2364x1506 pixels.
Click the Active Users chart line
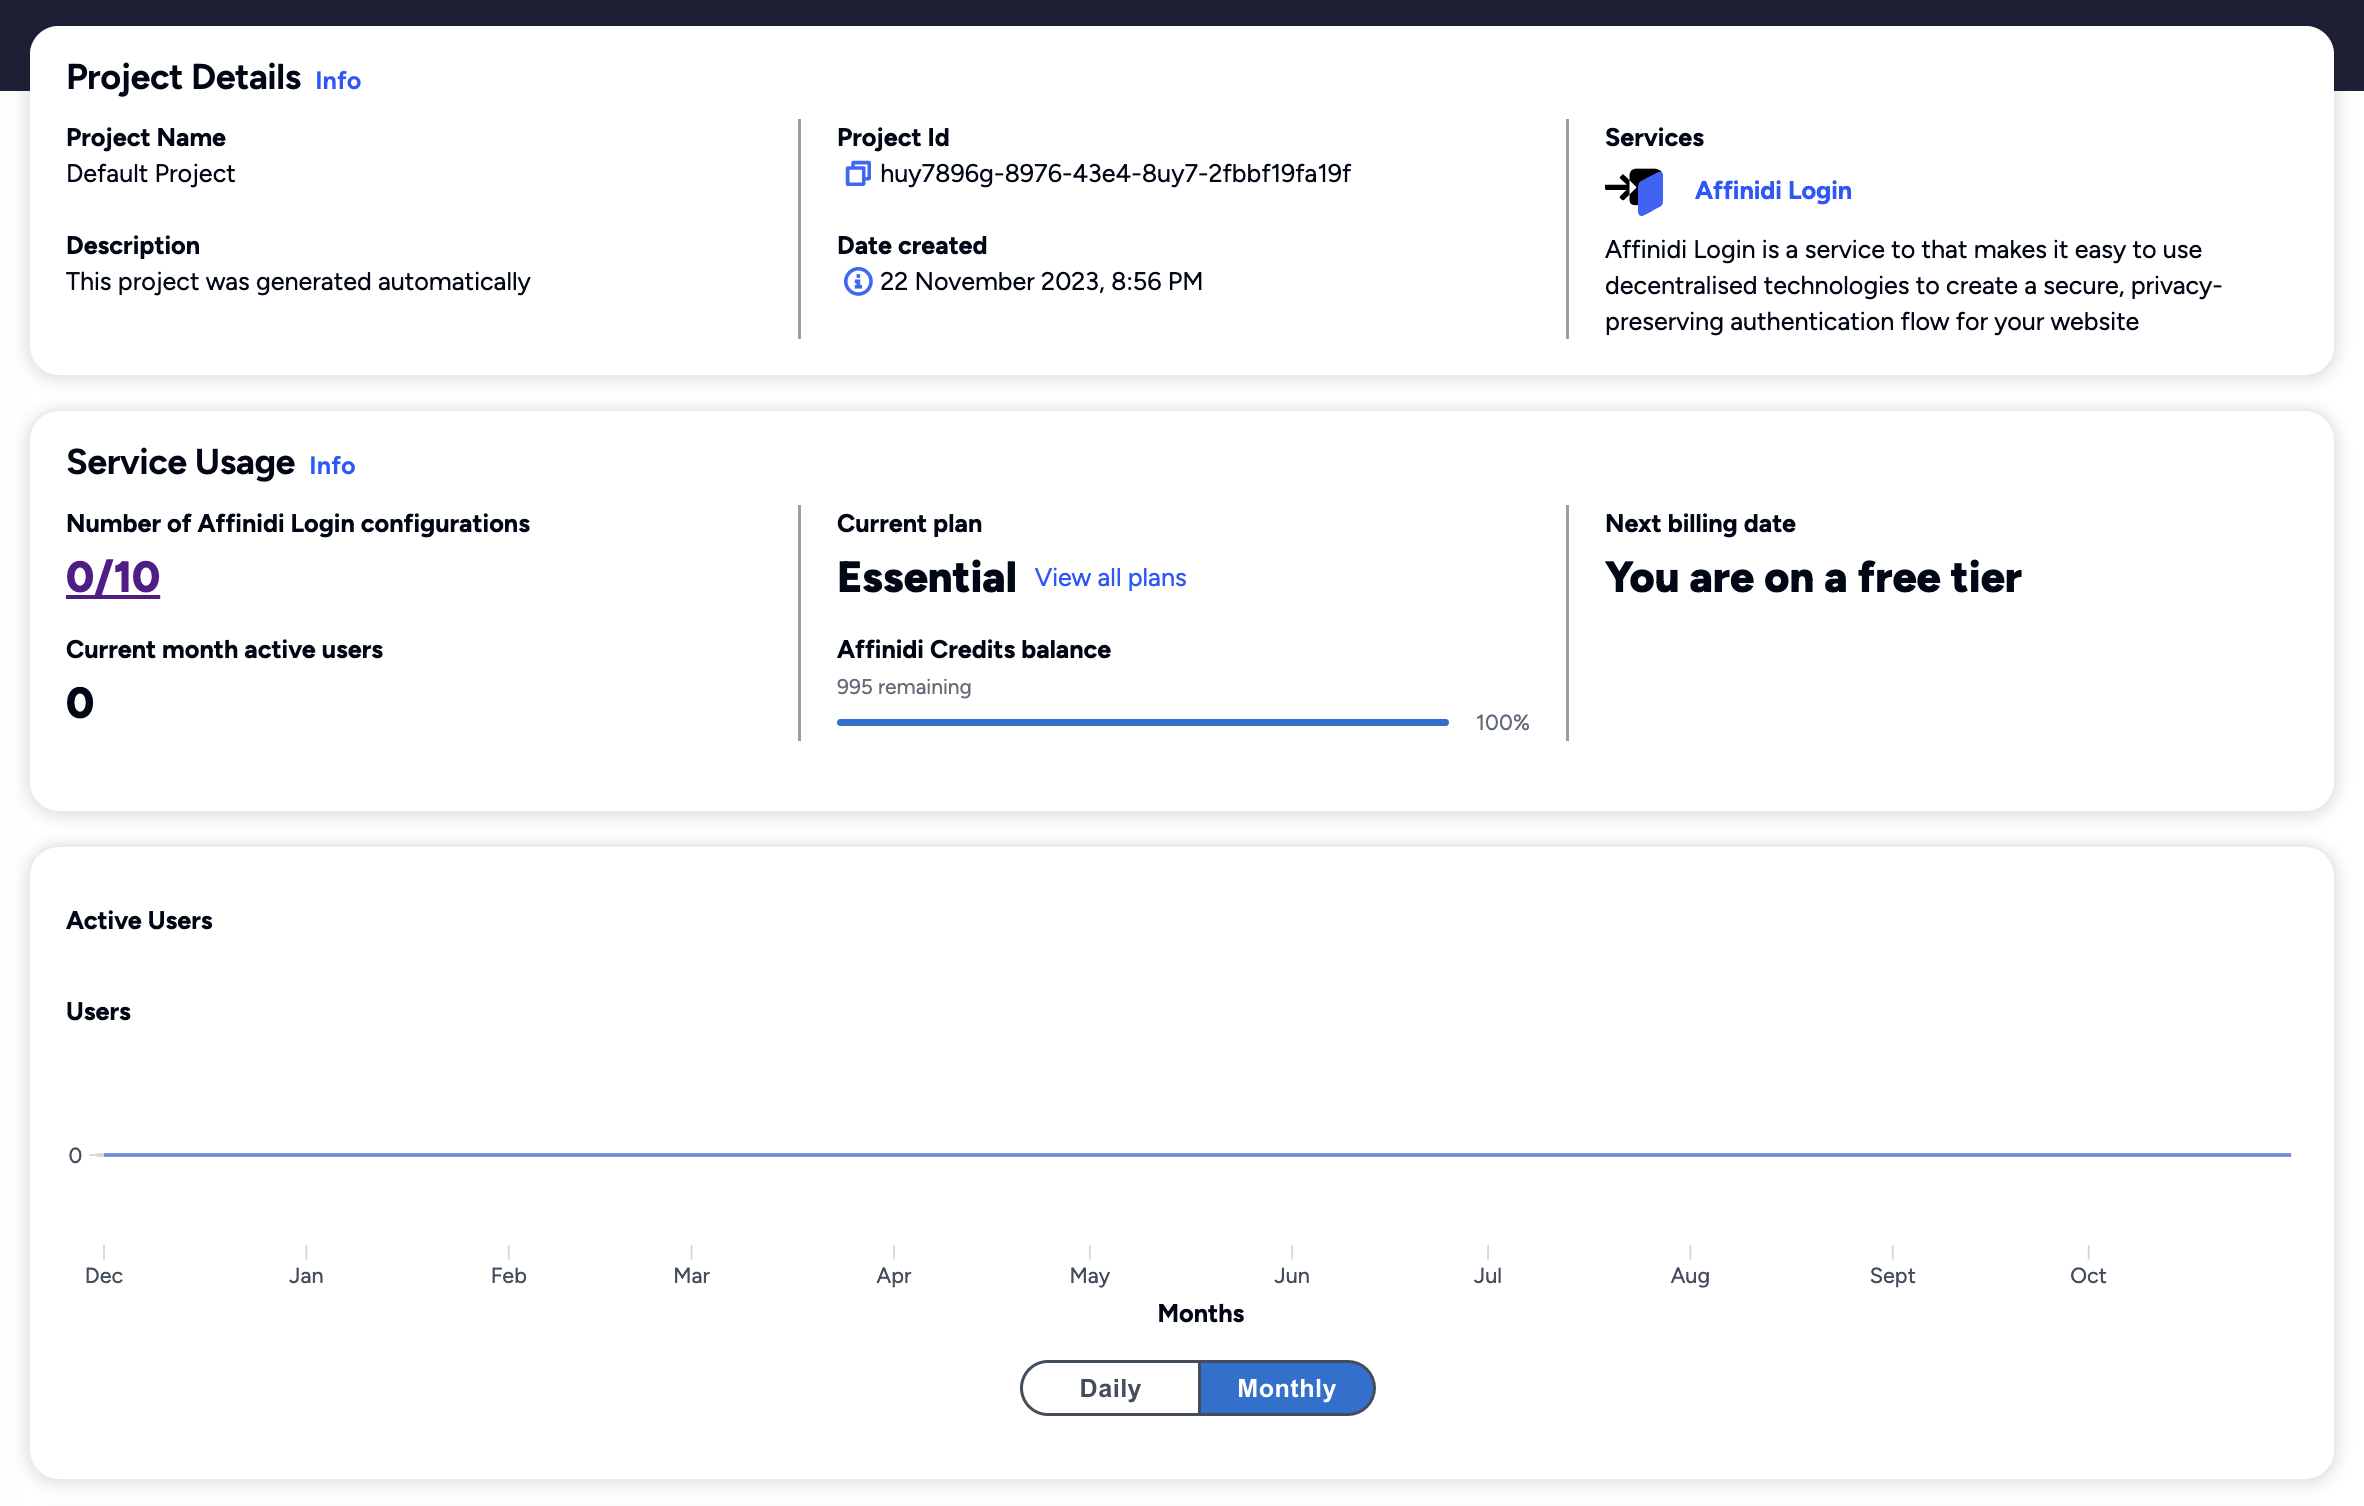pos(1197,1155)
